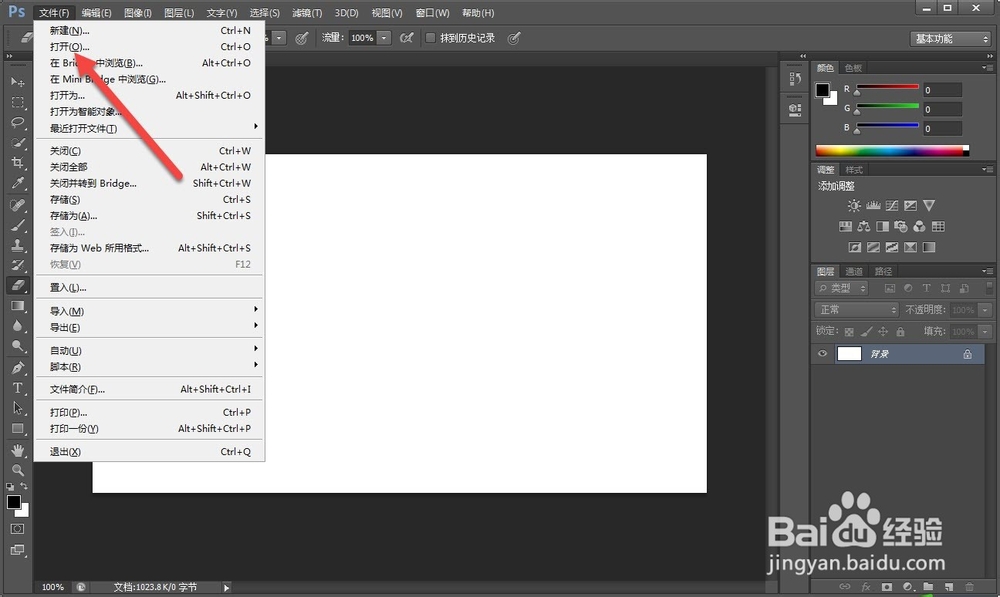Open the 类型 layer filter dropdown

click(842, 288)
